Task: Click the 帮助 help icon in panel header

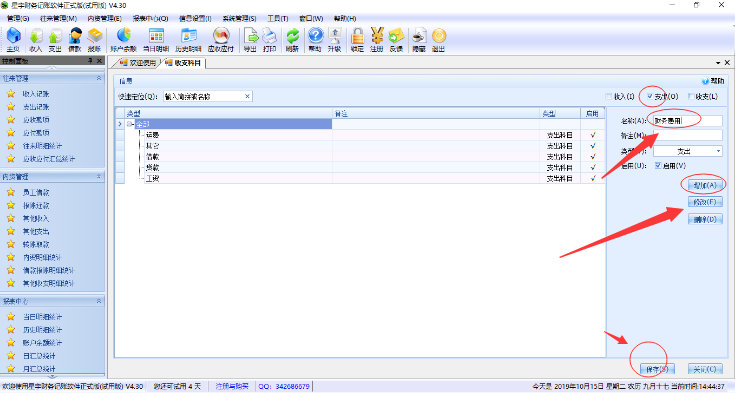Action: (713, 81)
